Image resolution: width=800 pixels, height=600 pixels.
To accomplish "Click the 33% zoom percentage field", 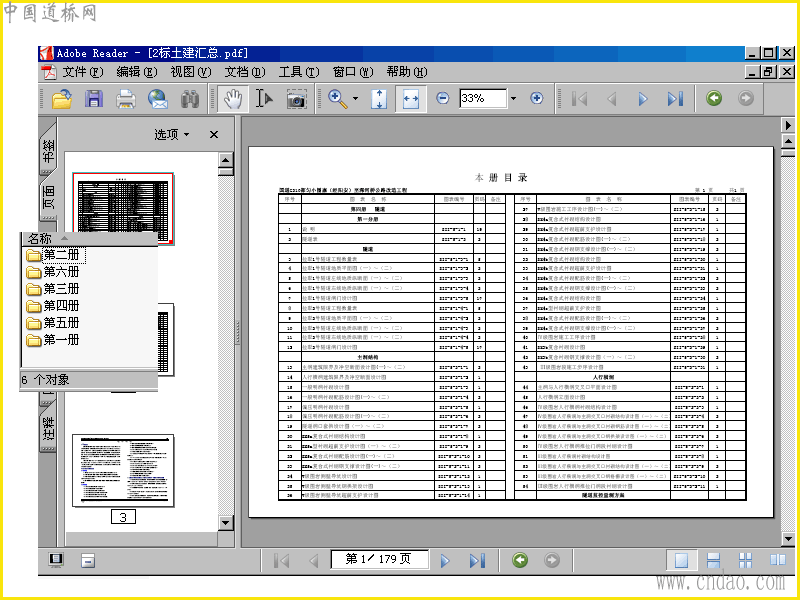I will click(483, 98).
